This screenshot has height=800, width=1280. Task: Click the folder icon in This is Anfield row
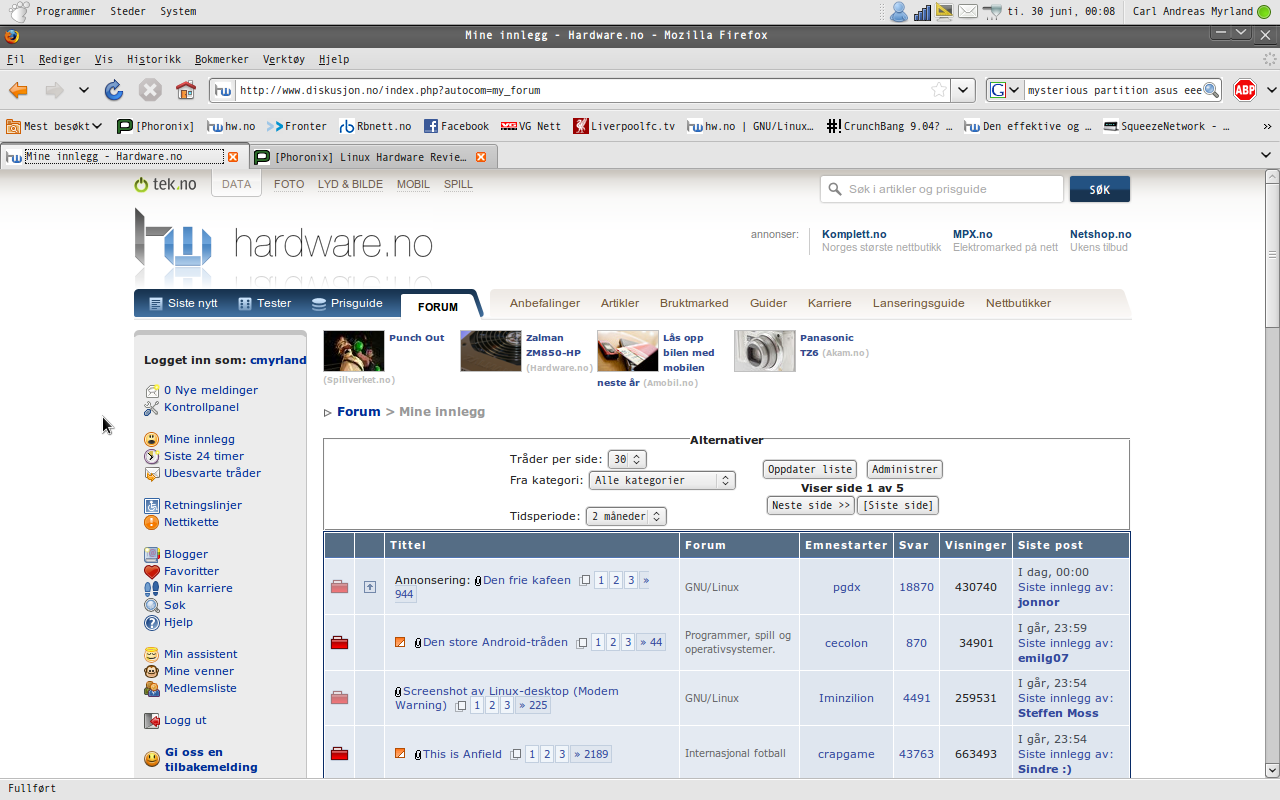(x=339, y=754)
